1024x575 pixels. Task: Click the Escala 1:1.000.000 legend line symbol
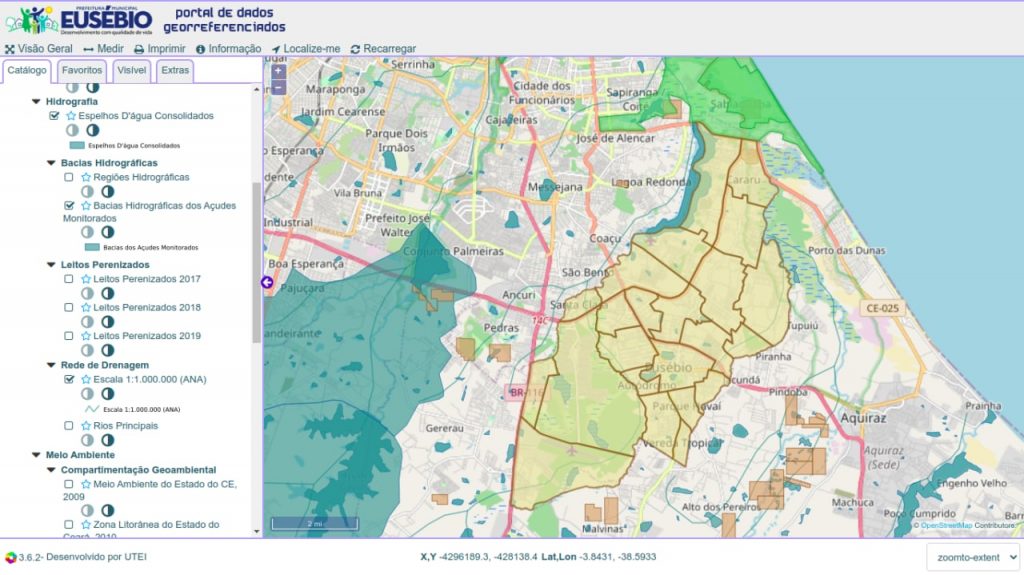[x=92, y=410]
